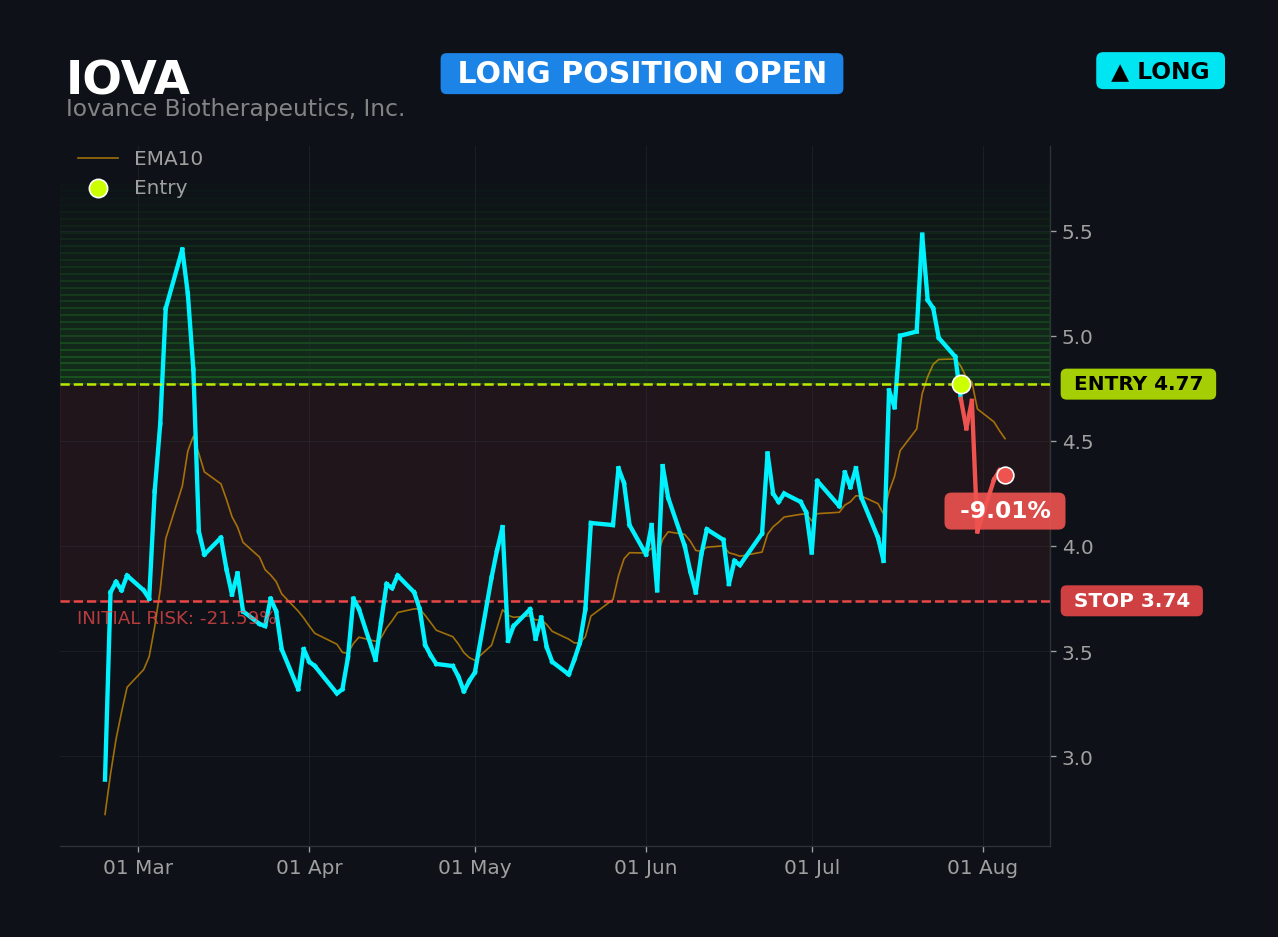1278x937 pixels.
Task: Click the 3.5 price axis label
Action: 1078,652
